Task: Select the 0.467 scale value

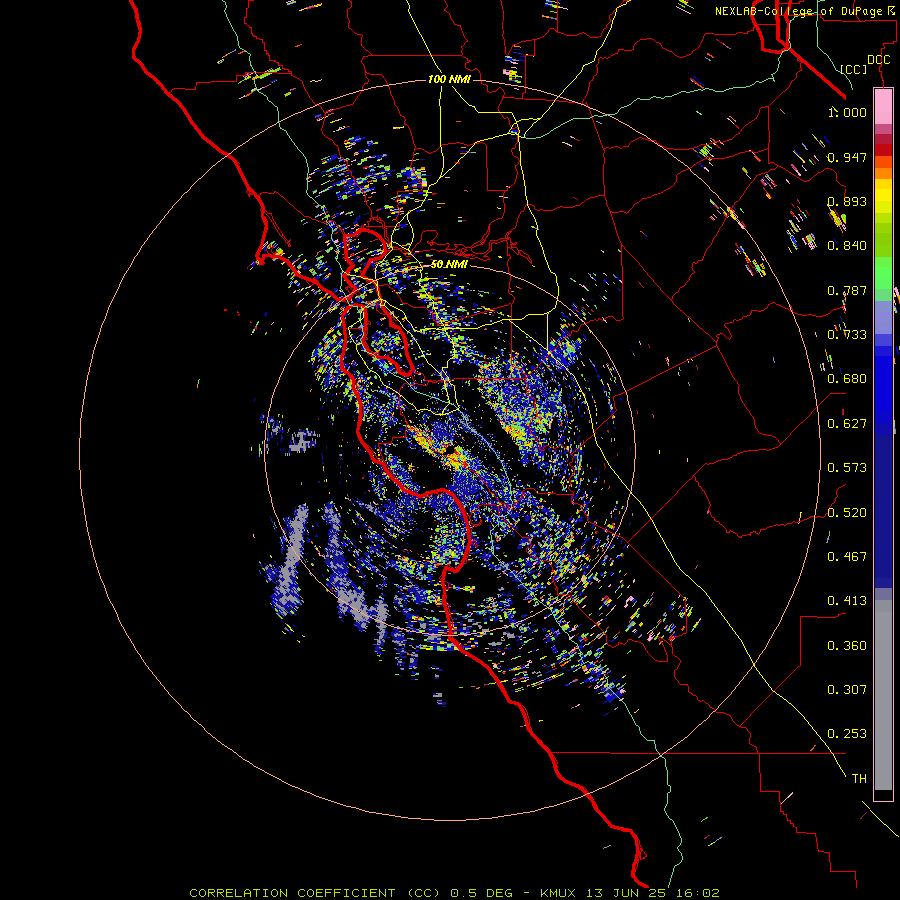Action: 847,557
